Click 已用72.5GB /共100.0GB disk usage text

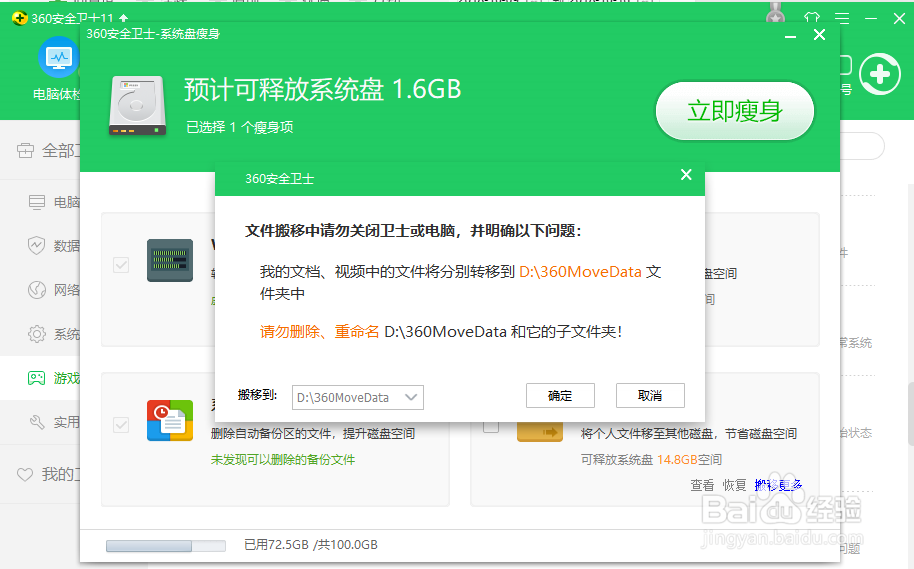[311, 545]
